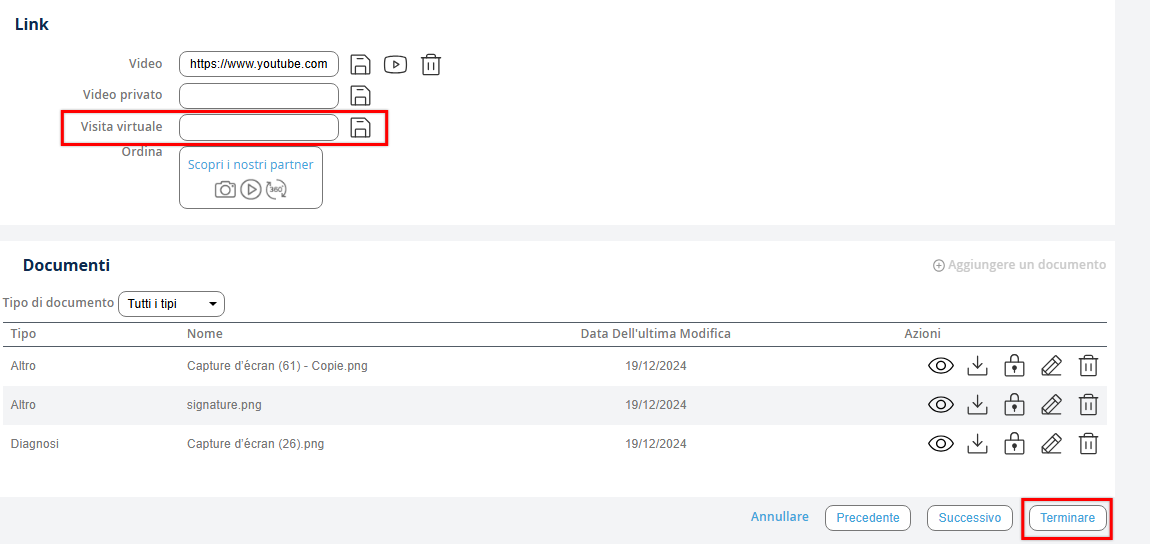Preview signature.png with eye icon
The image size is (1150, 544).
(941, 405)
